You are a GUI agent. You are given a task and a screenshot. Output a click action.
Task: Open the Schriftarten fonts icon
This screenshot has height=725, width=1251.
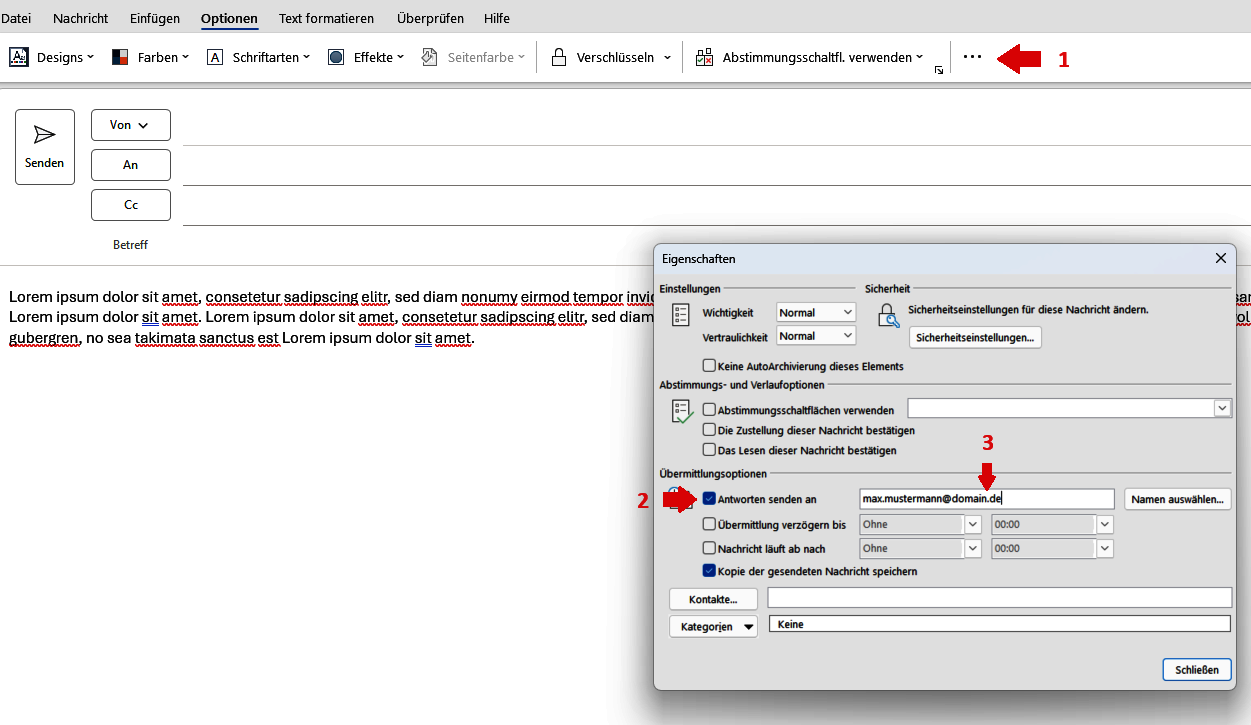point(215,57)
